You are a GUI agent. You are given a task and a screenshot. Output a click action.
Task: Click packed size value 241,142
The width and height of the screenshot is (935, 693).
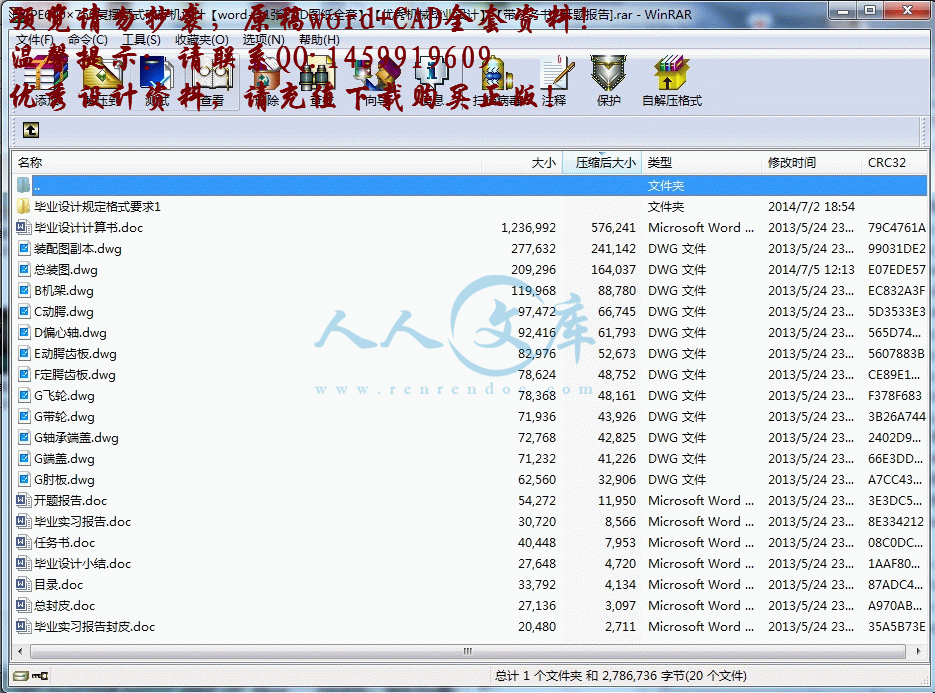coord(613,248)
